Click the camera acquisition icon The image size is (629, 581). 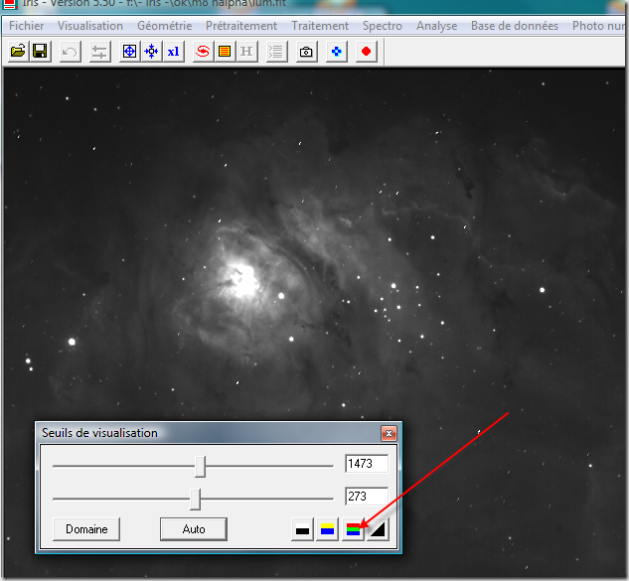tap(307, 51)
